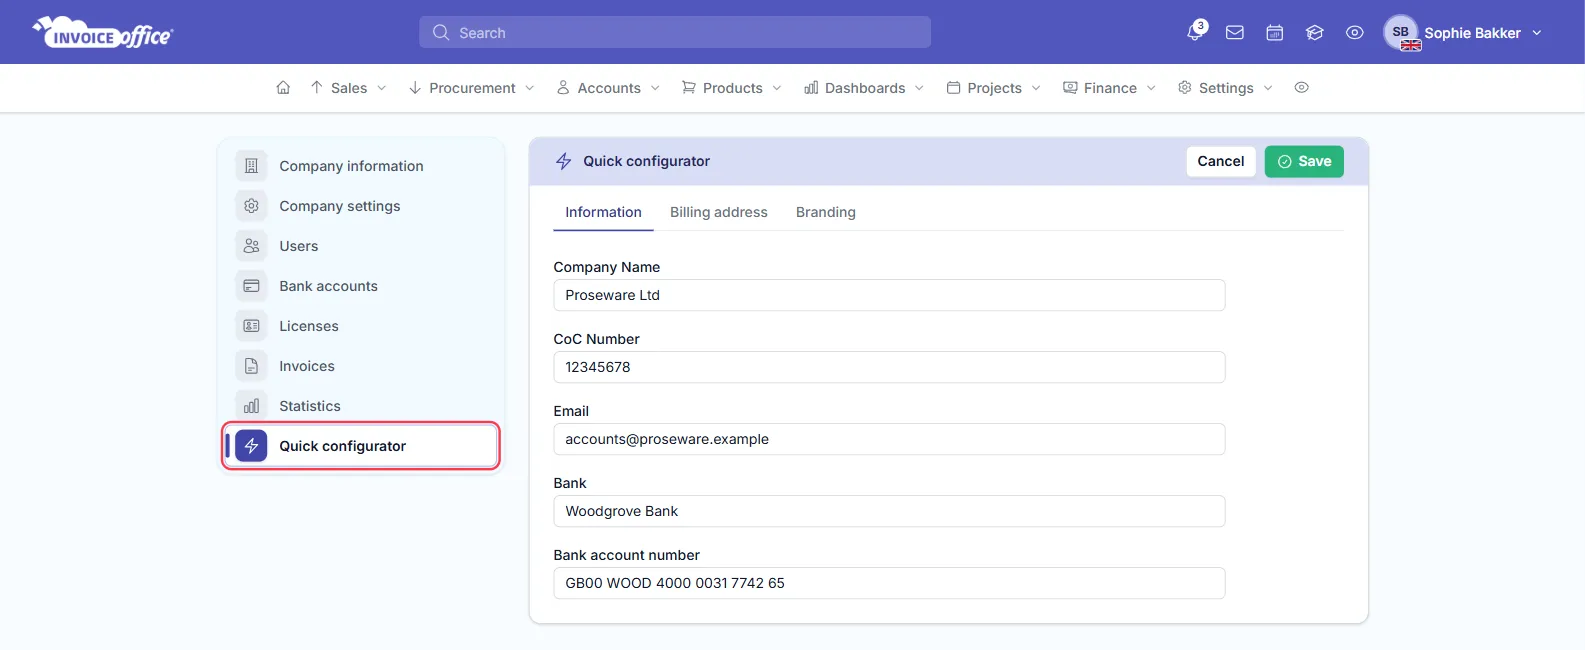Click the CoC Number field
This screenshot has height=650, width=1585.
tap(889, 367)
